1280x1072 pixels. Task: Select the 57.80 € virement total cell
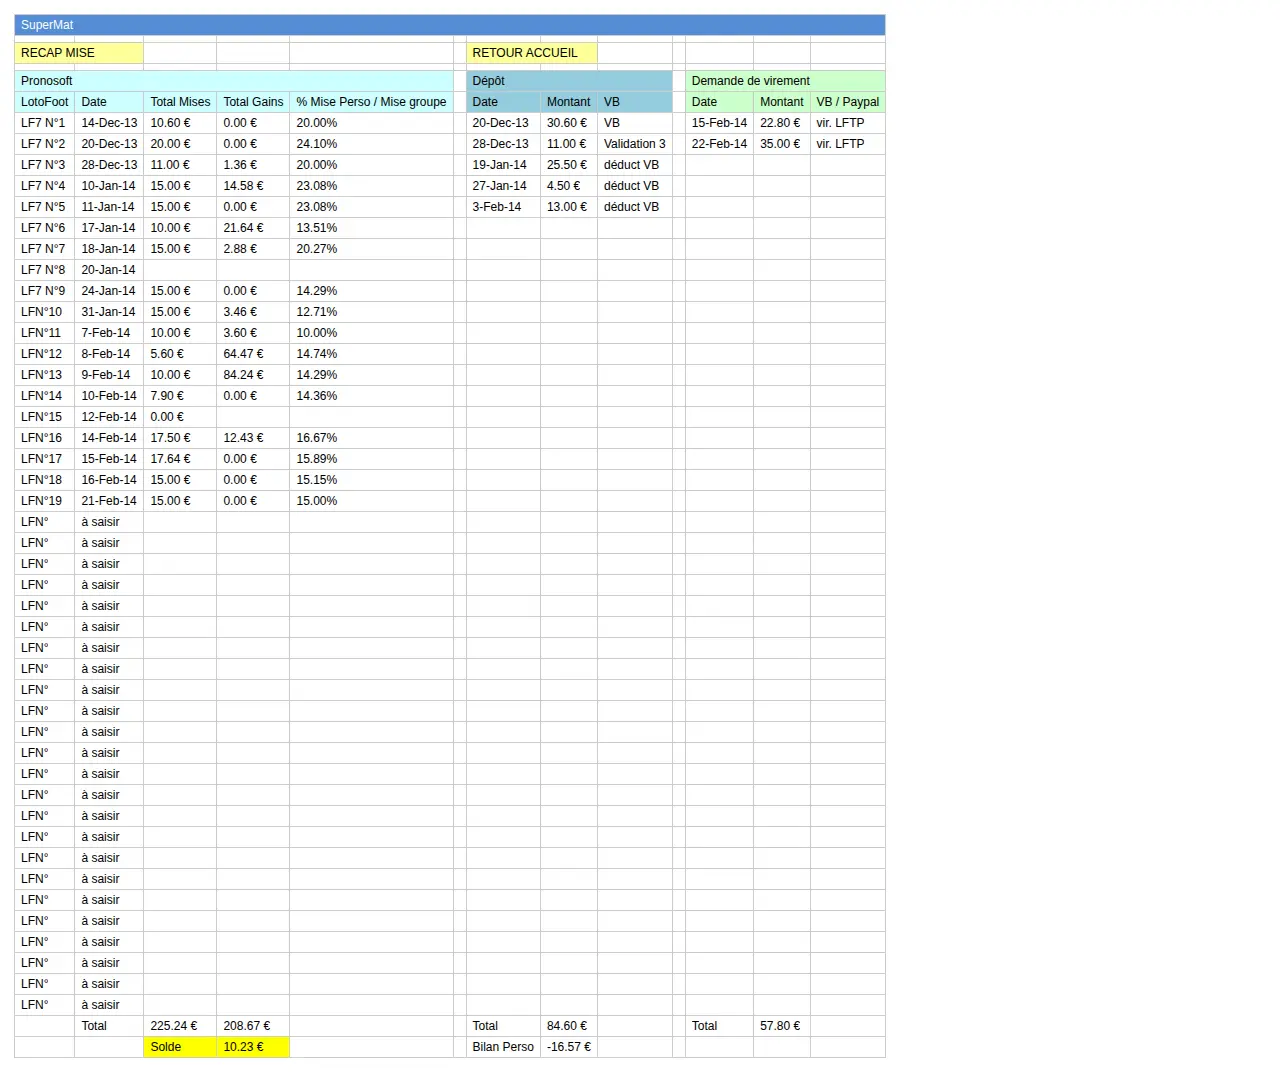pos(782,1026)
